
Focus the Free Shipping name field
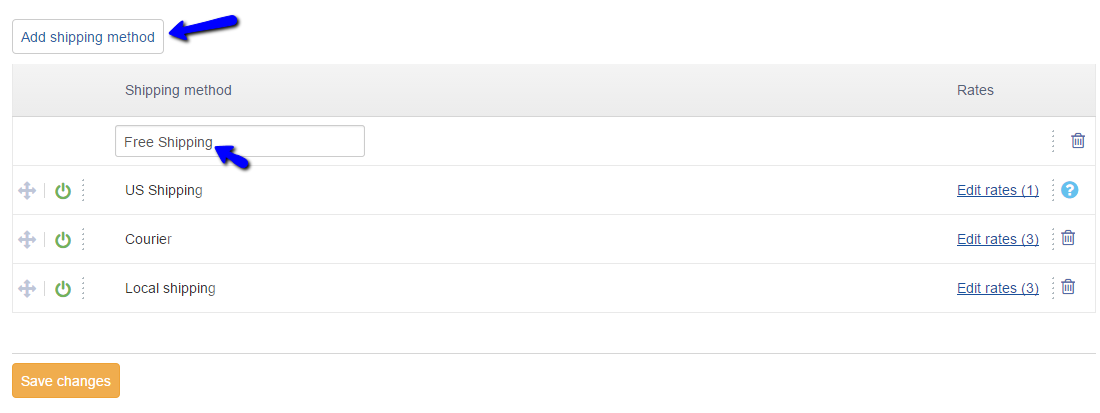point(240,141)
